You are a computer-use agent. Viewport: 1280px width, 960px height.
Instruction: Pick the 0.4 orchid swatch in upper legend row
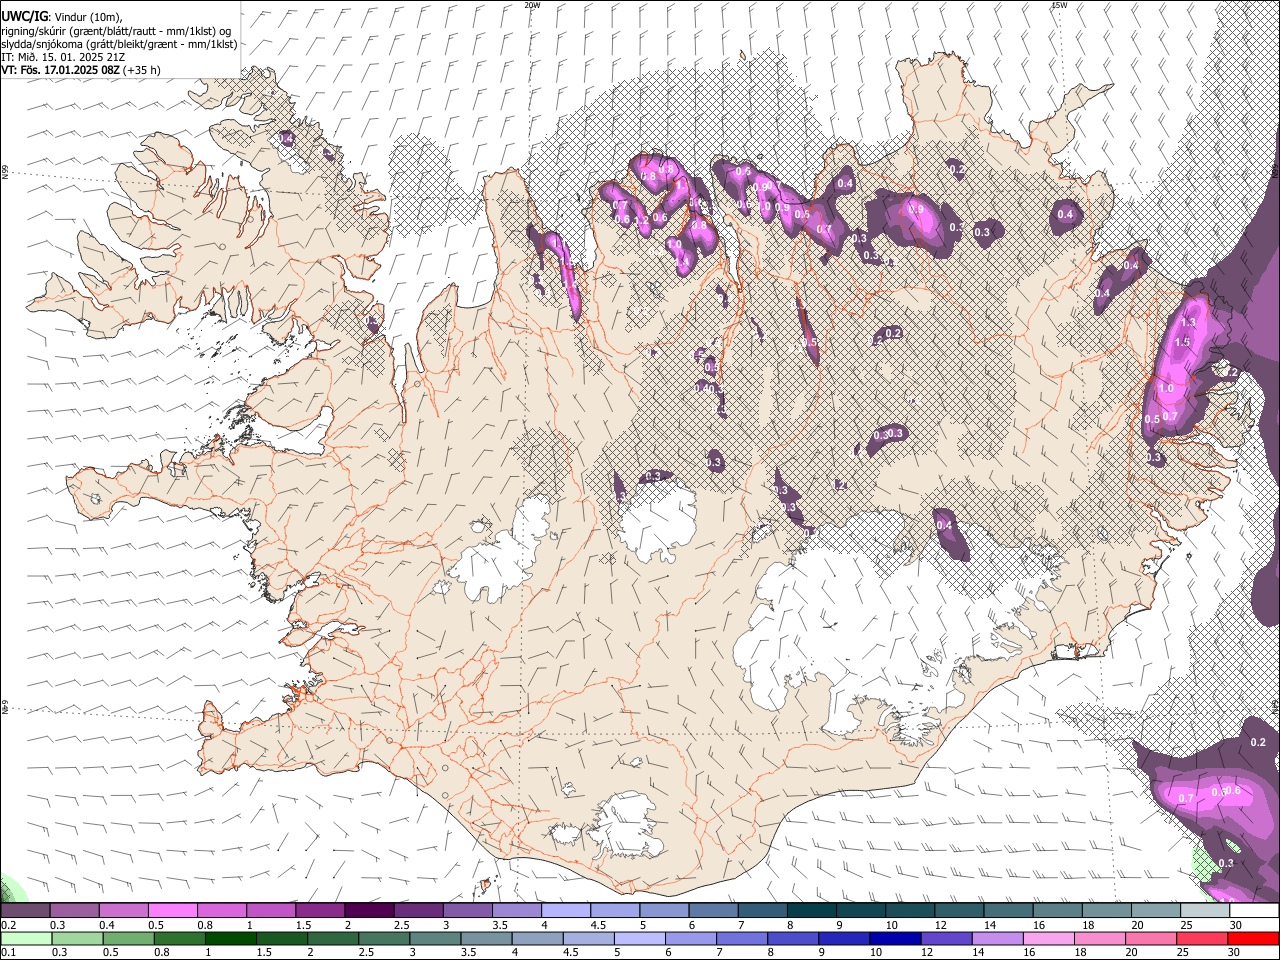point(123,911)
